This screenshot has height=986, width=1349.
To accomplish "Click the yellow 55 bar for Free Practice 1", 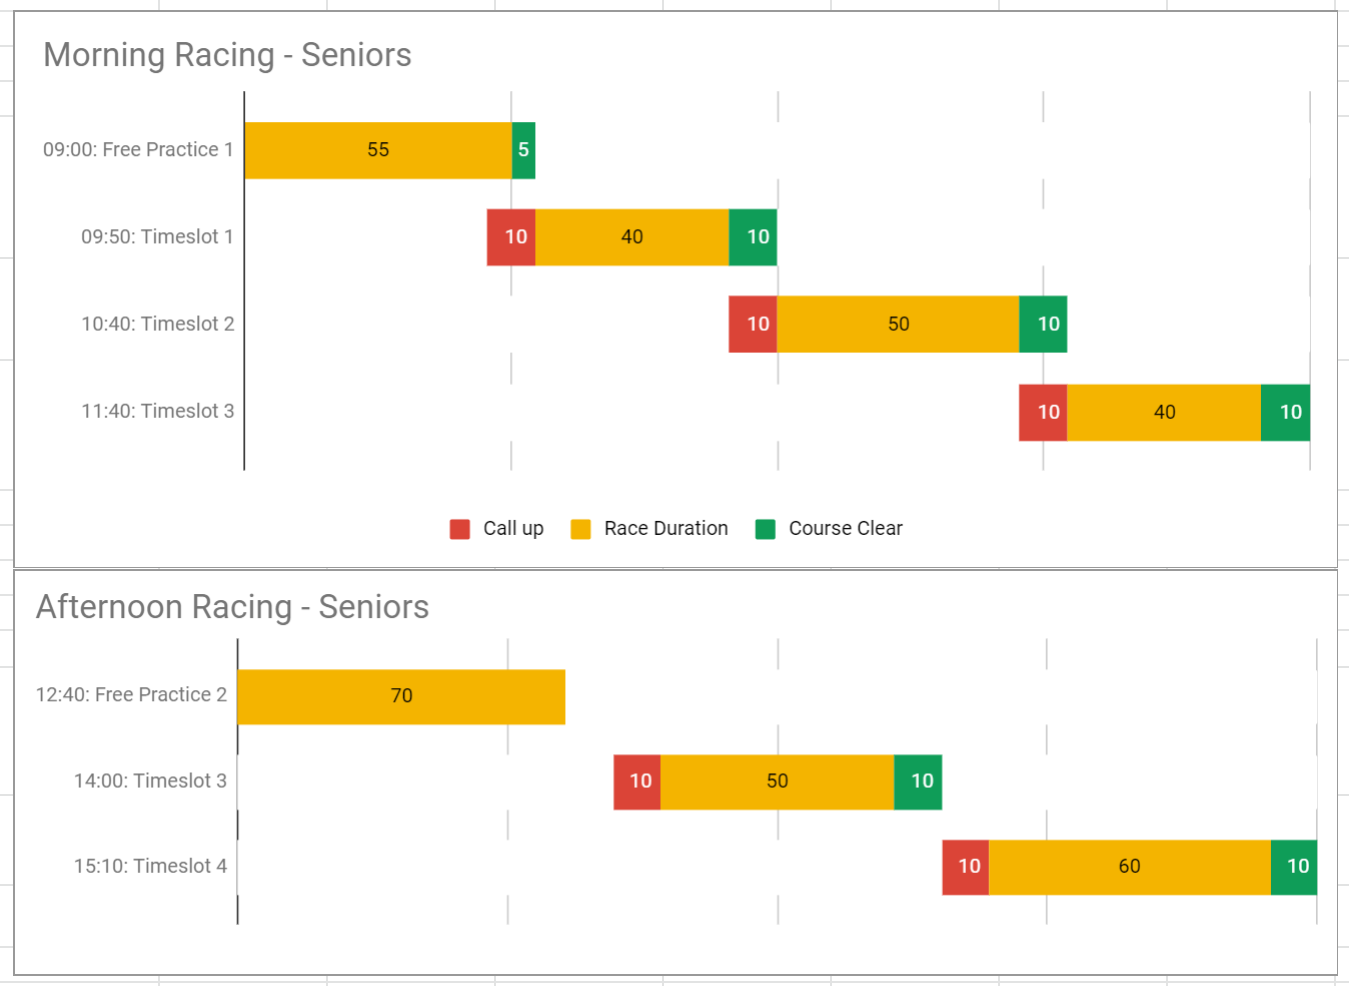I will pyautogui.click(x=378, y=150).
